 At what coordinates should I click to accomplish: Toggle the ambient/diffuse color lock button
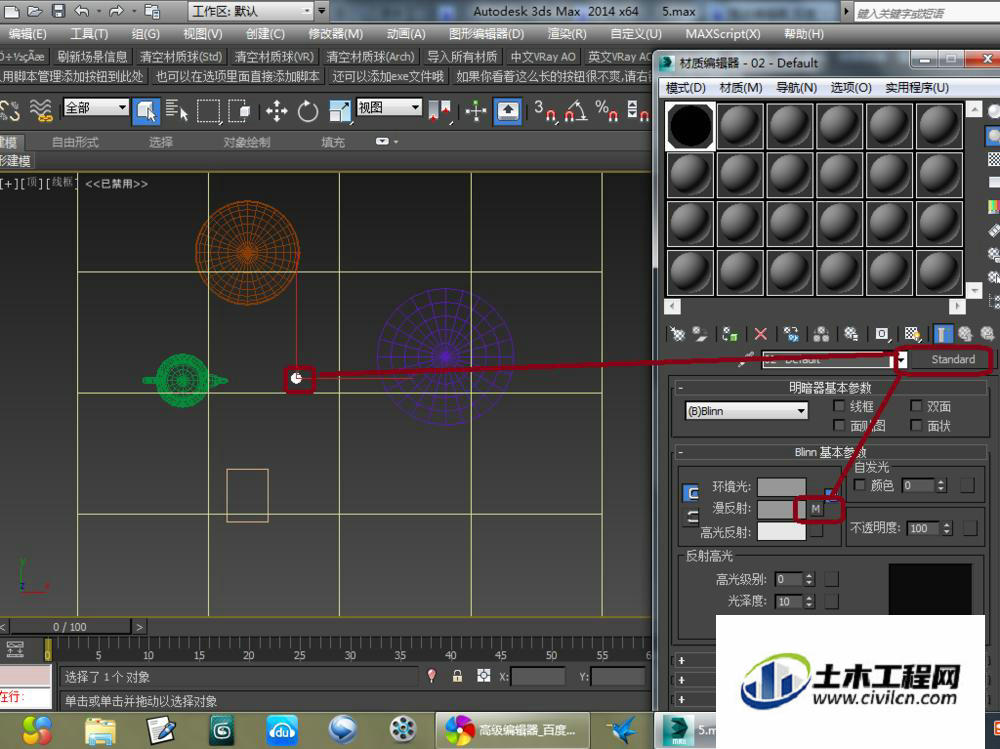point(691,493)
